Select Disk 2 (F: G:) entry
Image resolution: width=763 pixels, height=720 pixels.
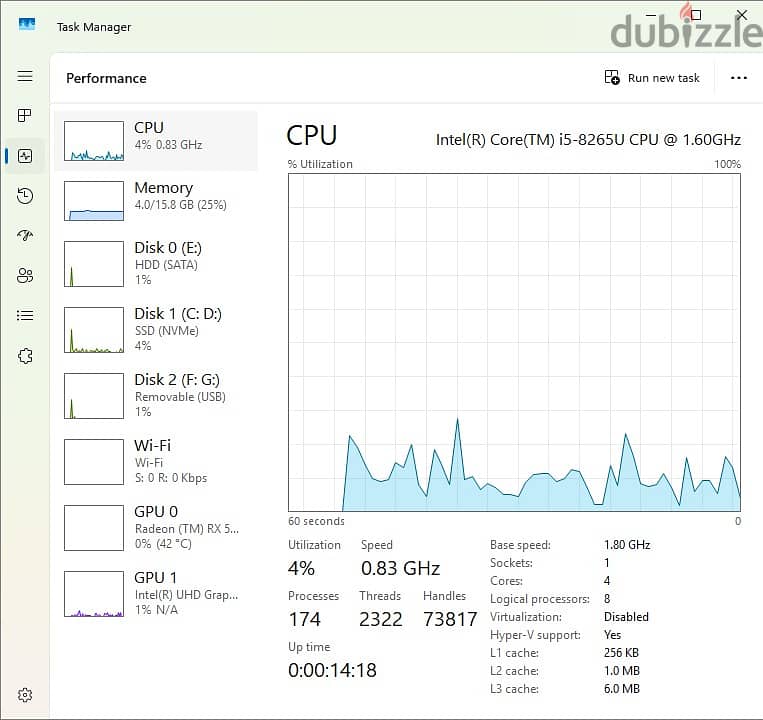[156, 396]
